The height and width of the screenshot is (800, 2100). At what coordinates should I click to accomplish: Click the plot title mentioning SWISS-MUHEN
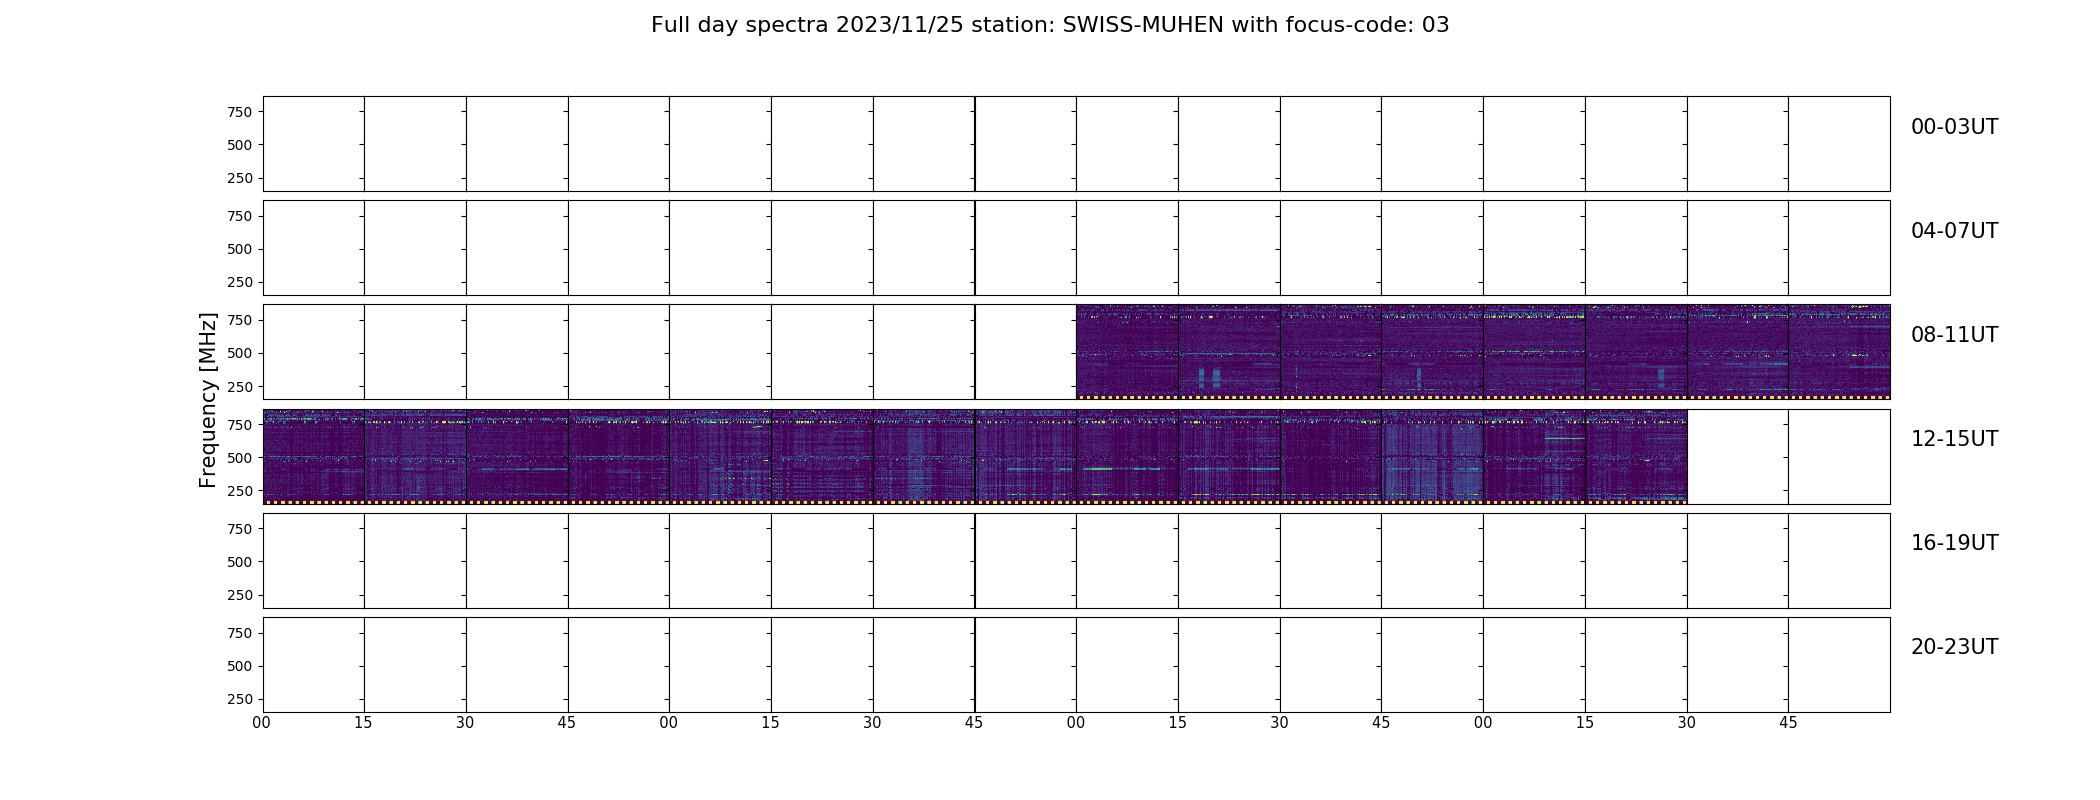coord(1050,25)
